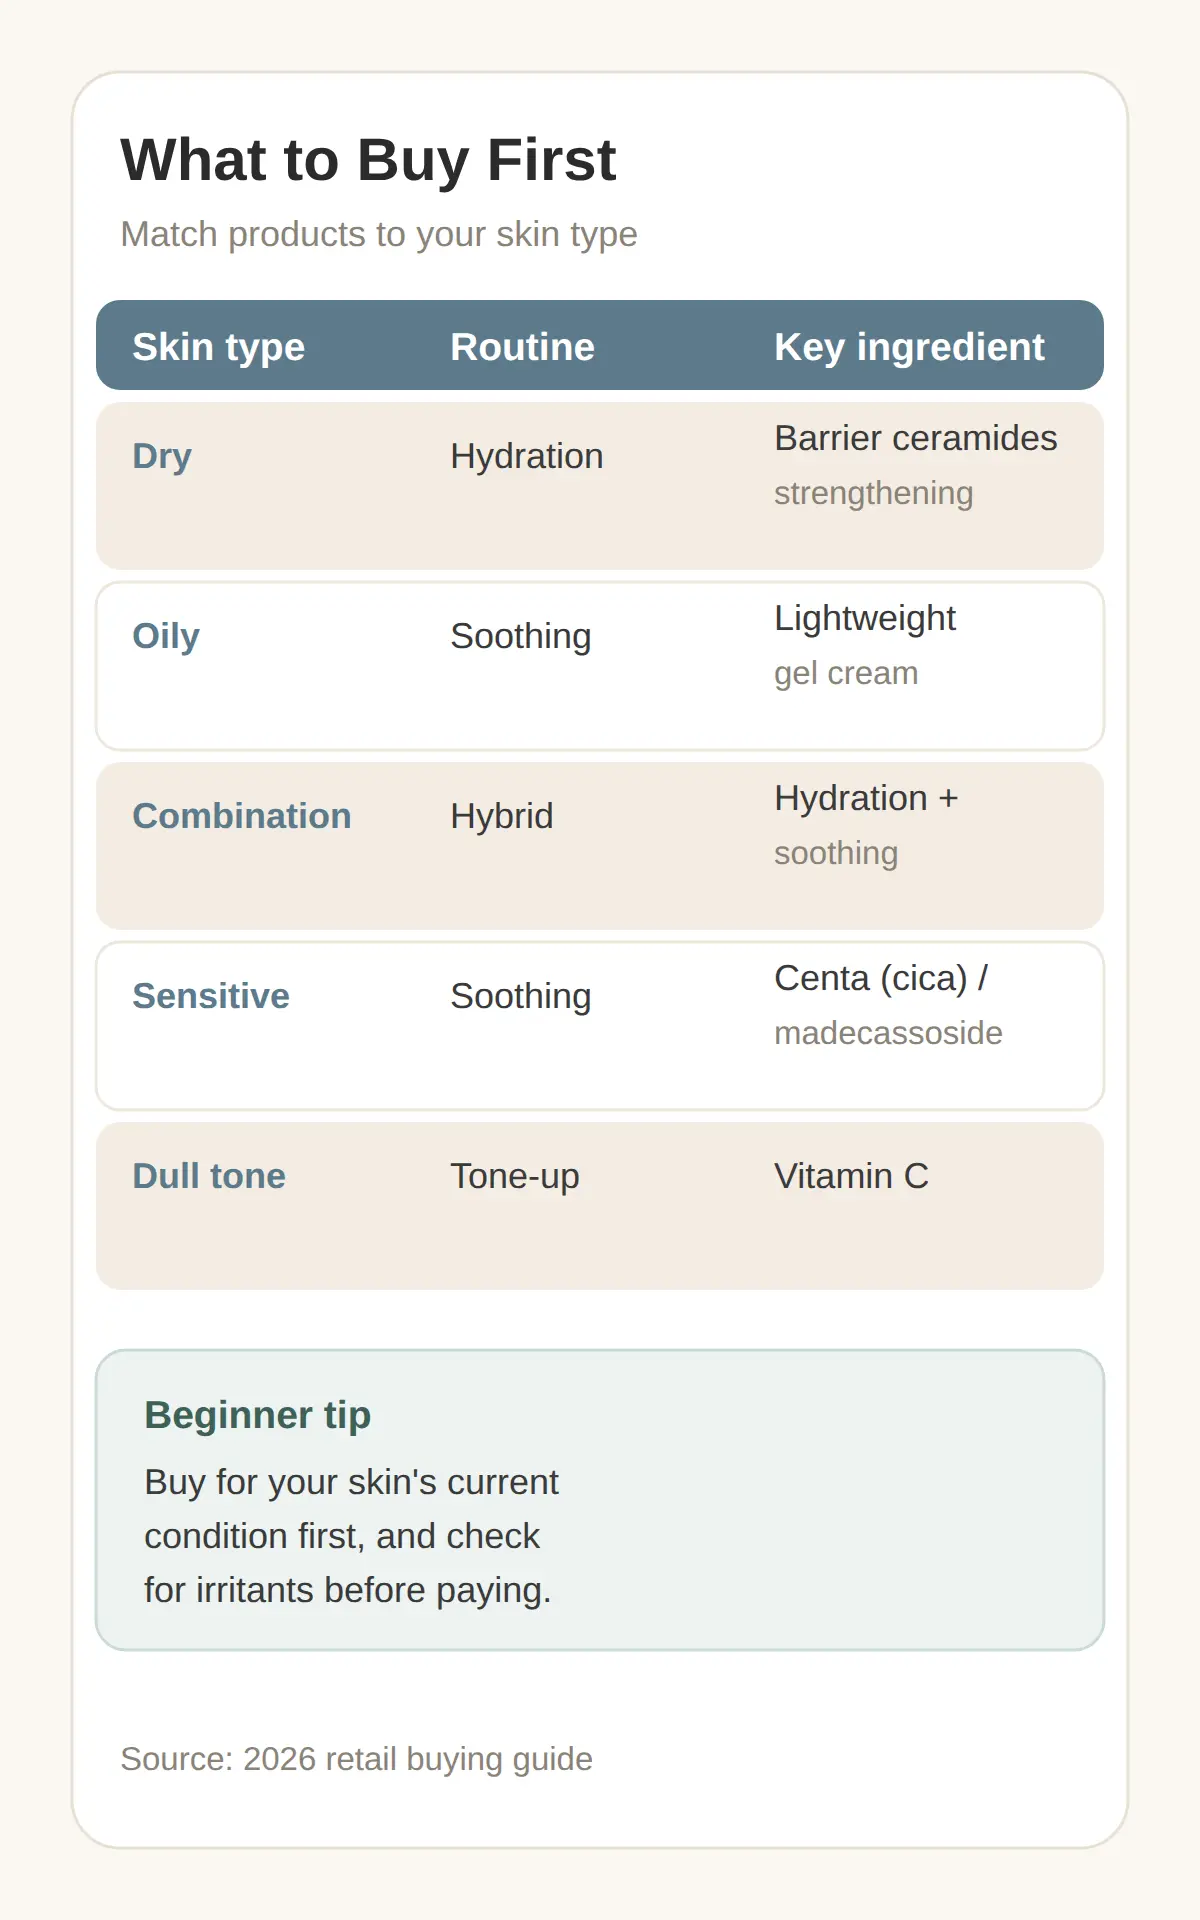Click the 'Hybrid' routine cell

502,816
